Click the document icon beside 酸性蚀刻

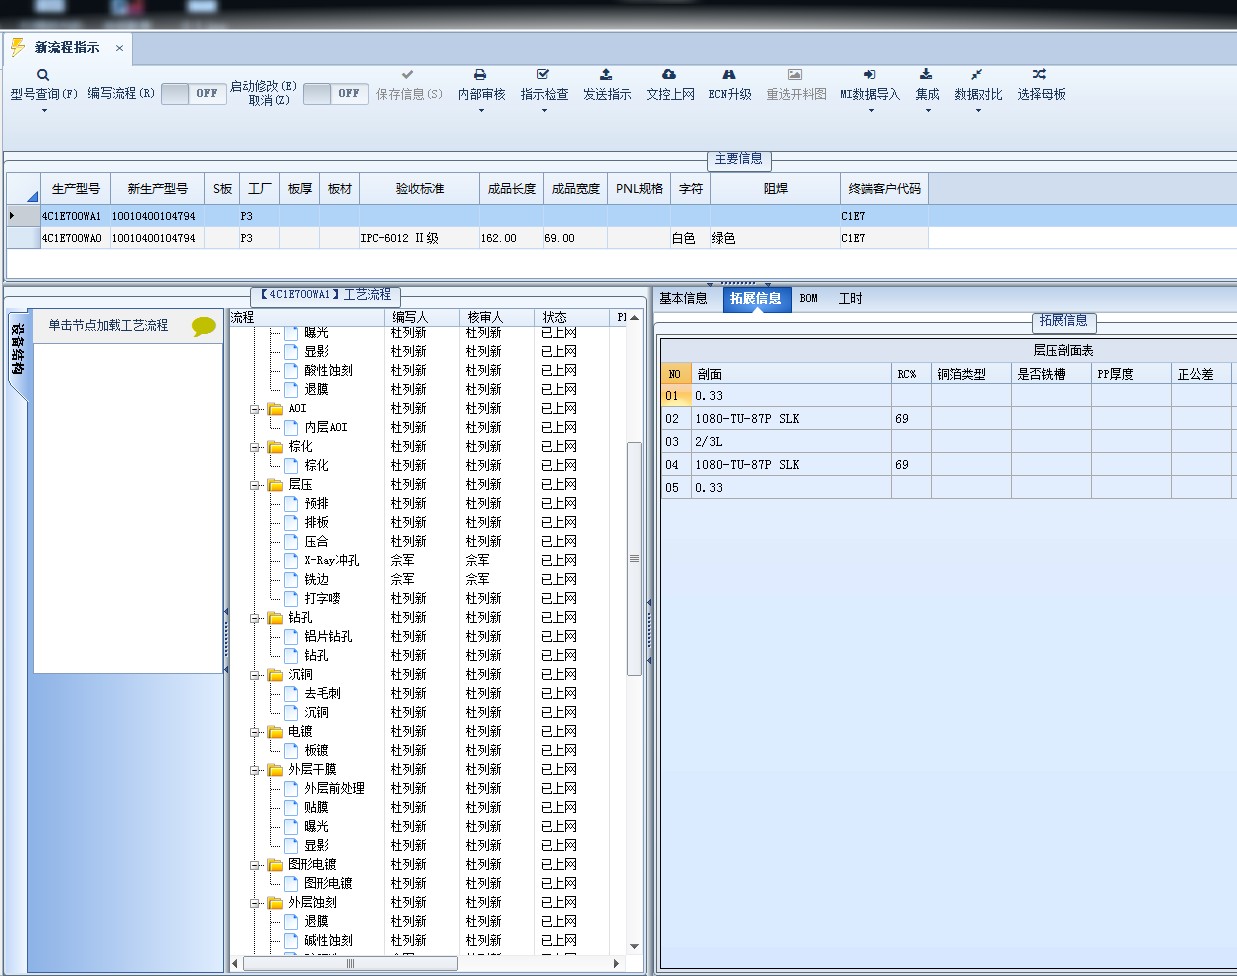pos(291,371)
